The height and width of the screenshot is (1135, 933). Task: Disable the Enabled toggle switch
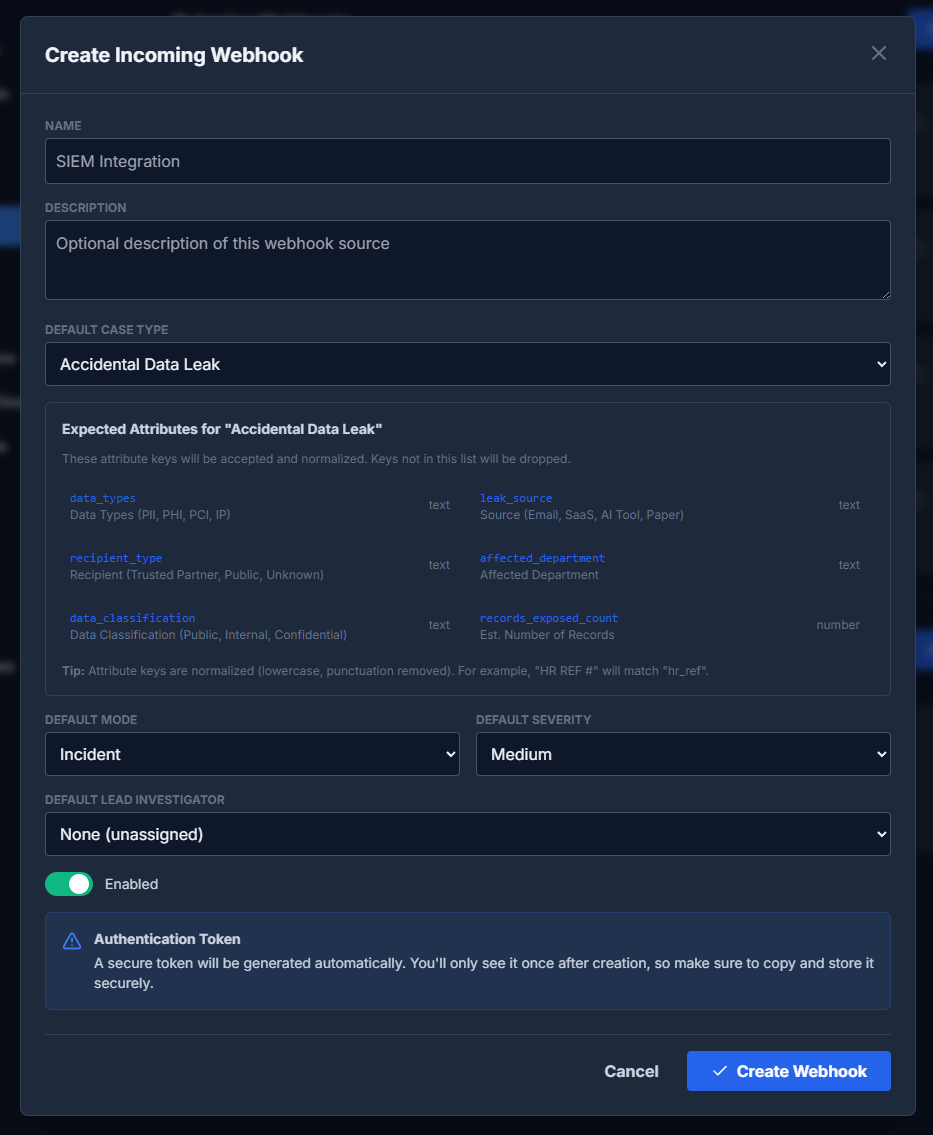[x=68, y=884]
